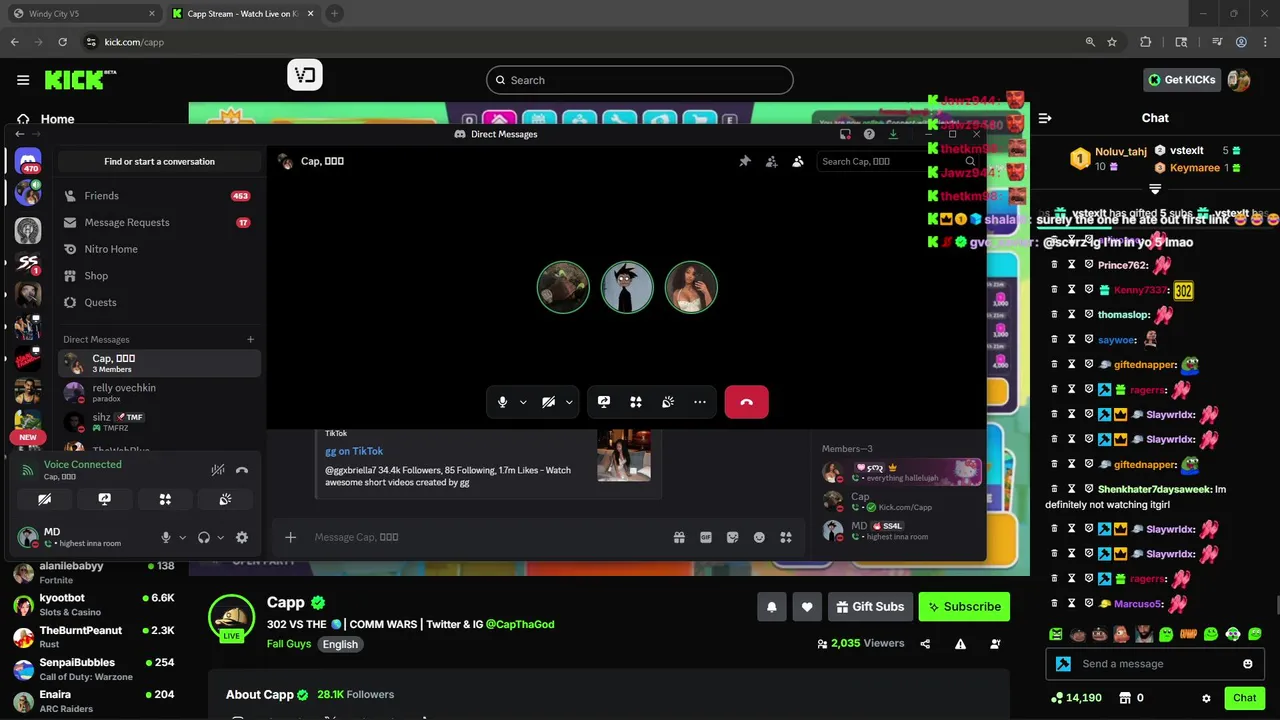Open soundboard in the voice panel
The height and width of the screenshot is (720, 1280).
[x=225, y=499]
